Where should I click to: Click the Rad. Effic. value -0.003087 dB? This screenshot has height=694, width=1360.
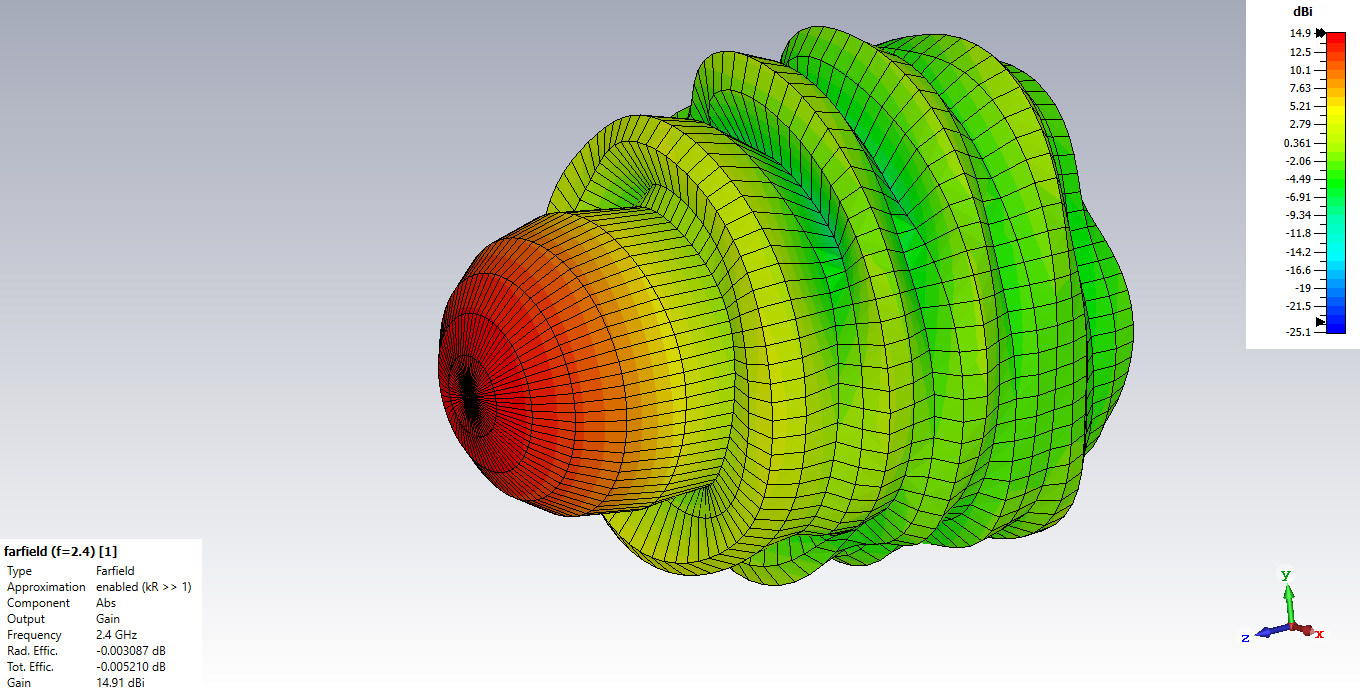pyautogui.click(x=130, y=651)
